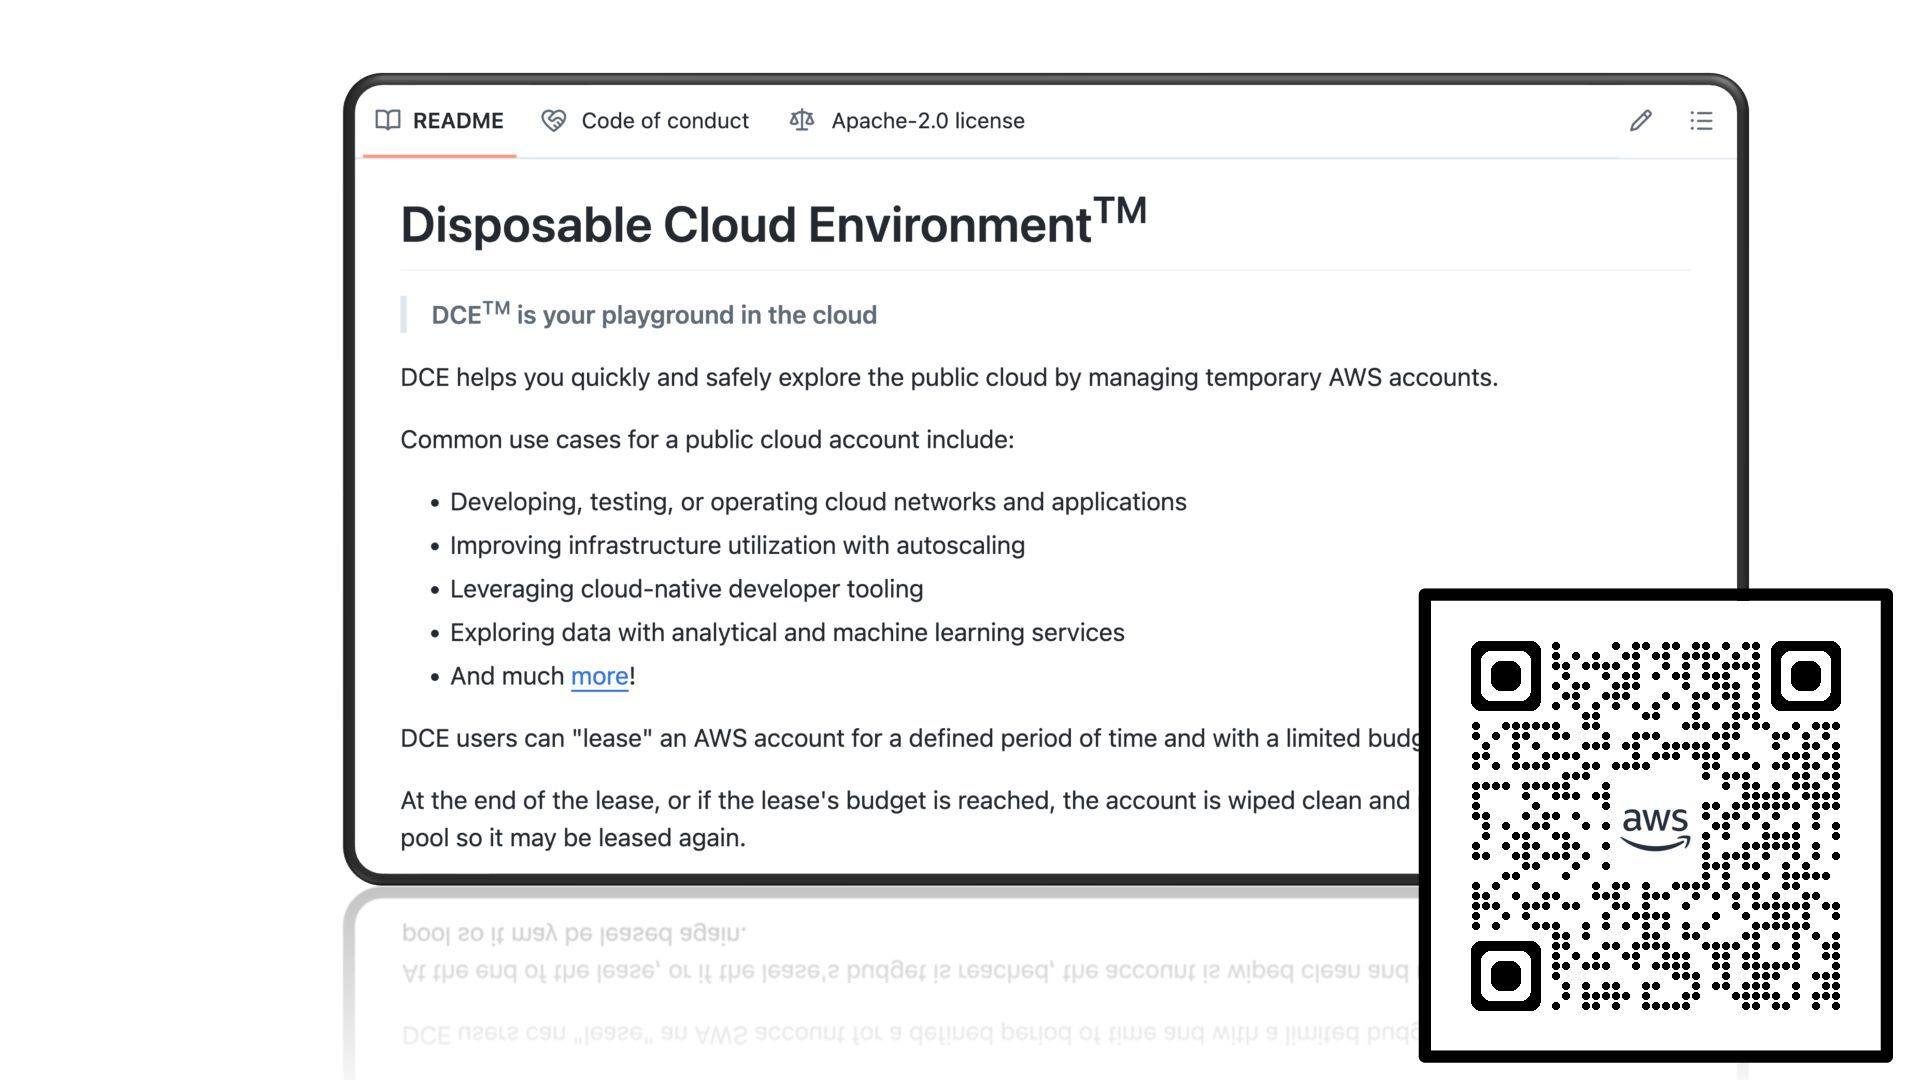The height and width of the screenshot is (1080, 1920).
Task: Click the QR code's top-left finder square
Action: (1506, 676)
